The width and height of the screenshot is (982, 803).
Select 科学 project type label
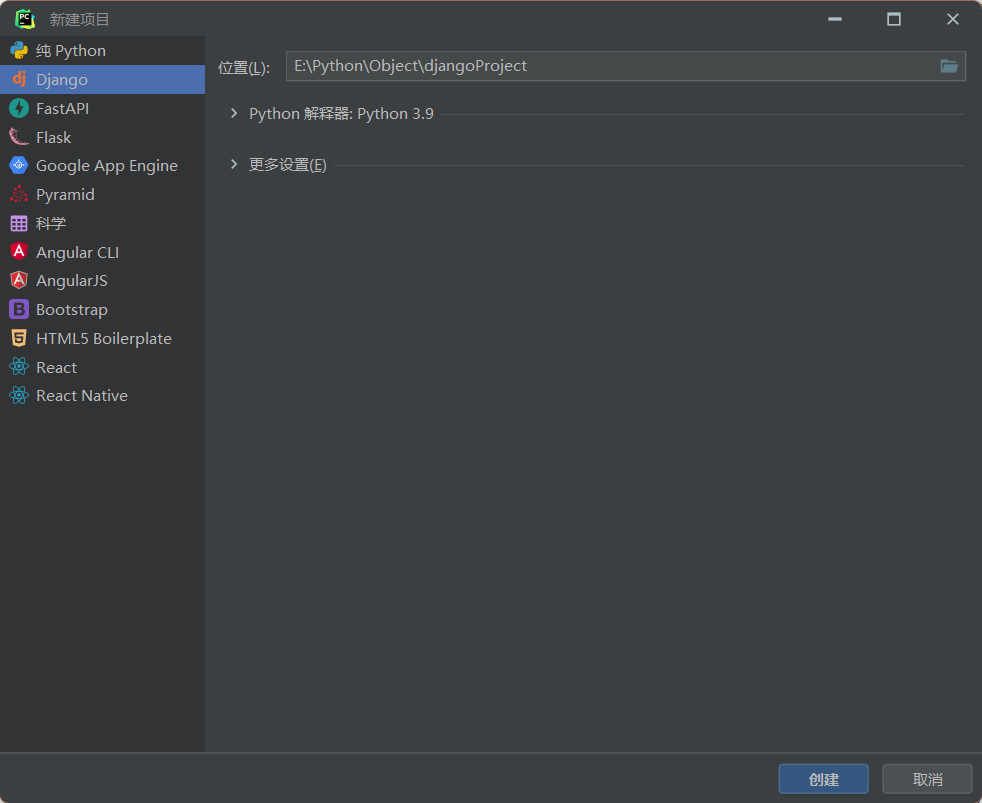click(x=51, y=224)
